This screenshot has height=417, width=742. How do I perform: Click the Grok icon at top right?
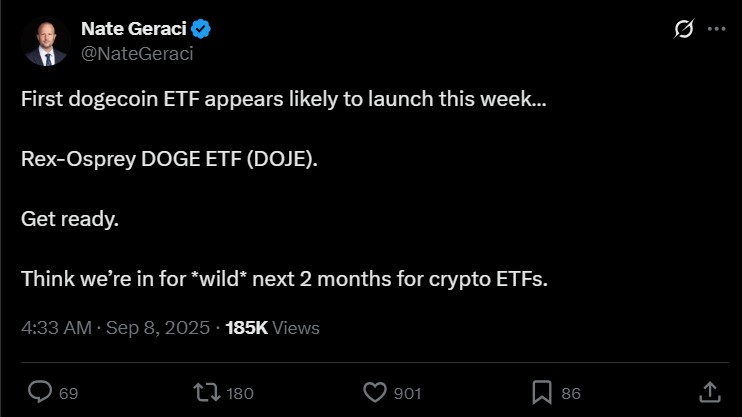(684, 30)
